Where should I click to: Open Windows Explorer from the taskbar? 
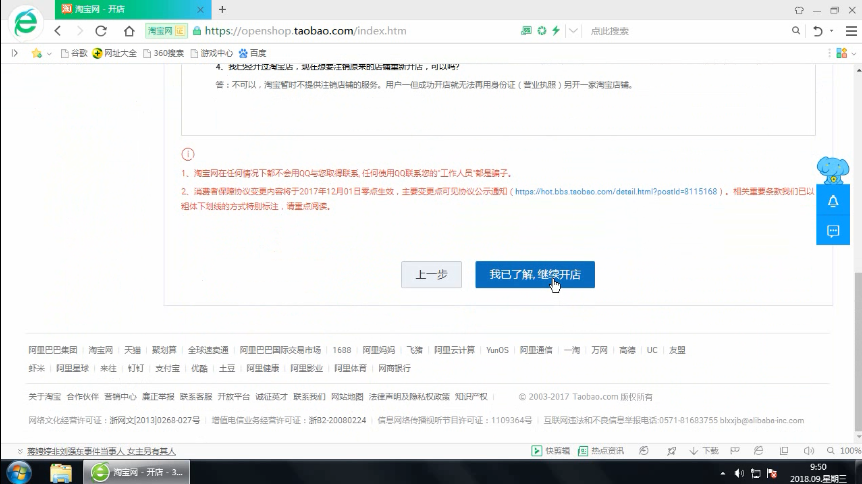coord(61,472)
